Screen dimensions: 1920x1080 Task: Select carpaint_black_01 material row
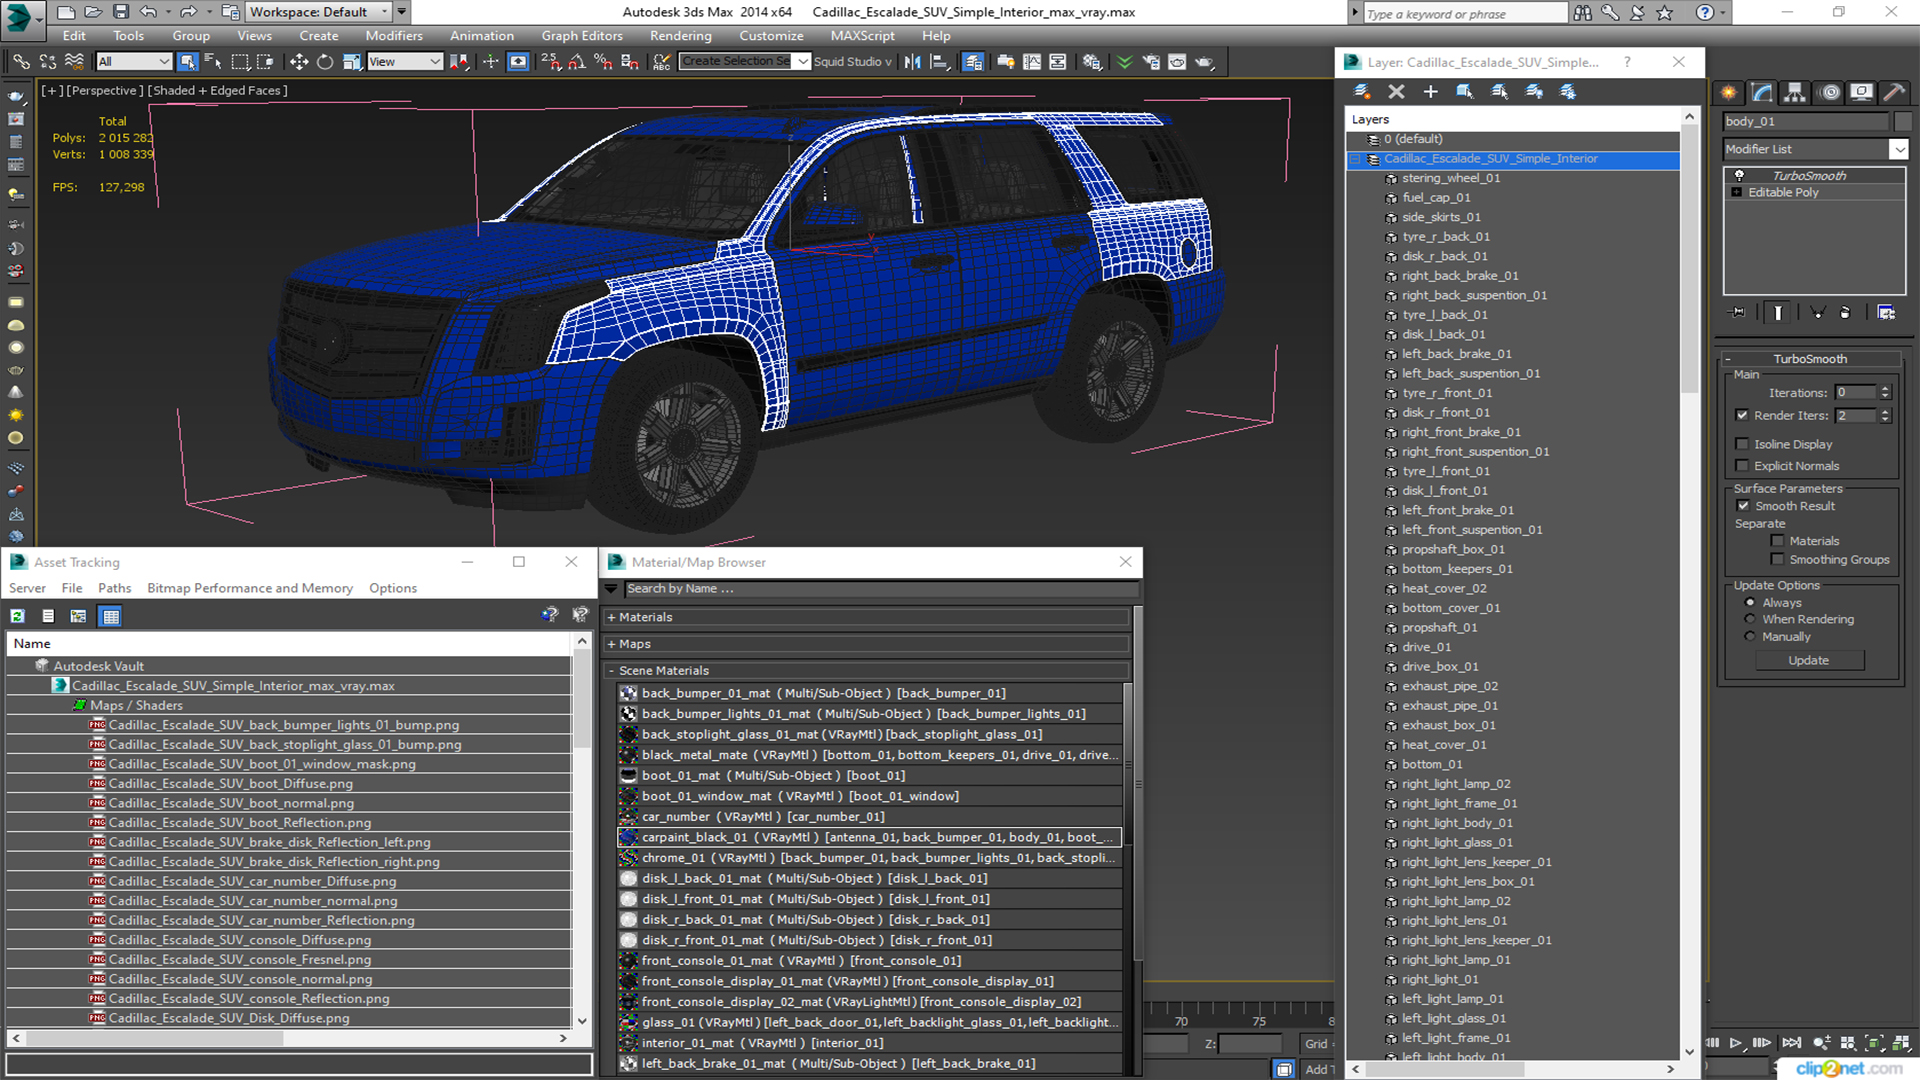pyautogui.click(x=869, y=837)
